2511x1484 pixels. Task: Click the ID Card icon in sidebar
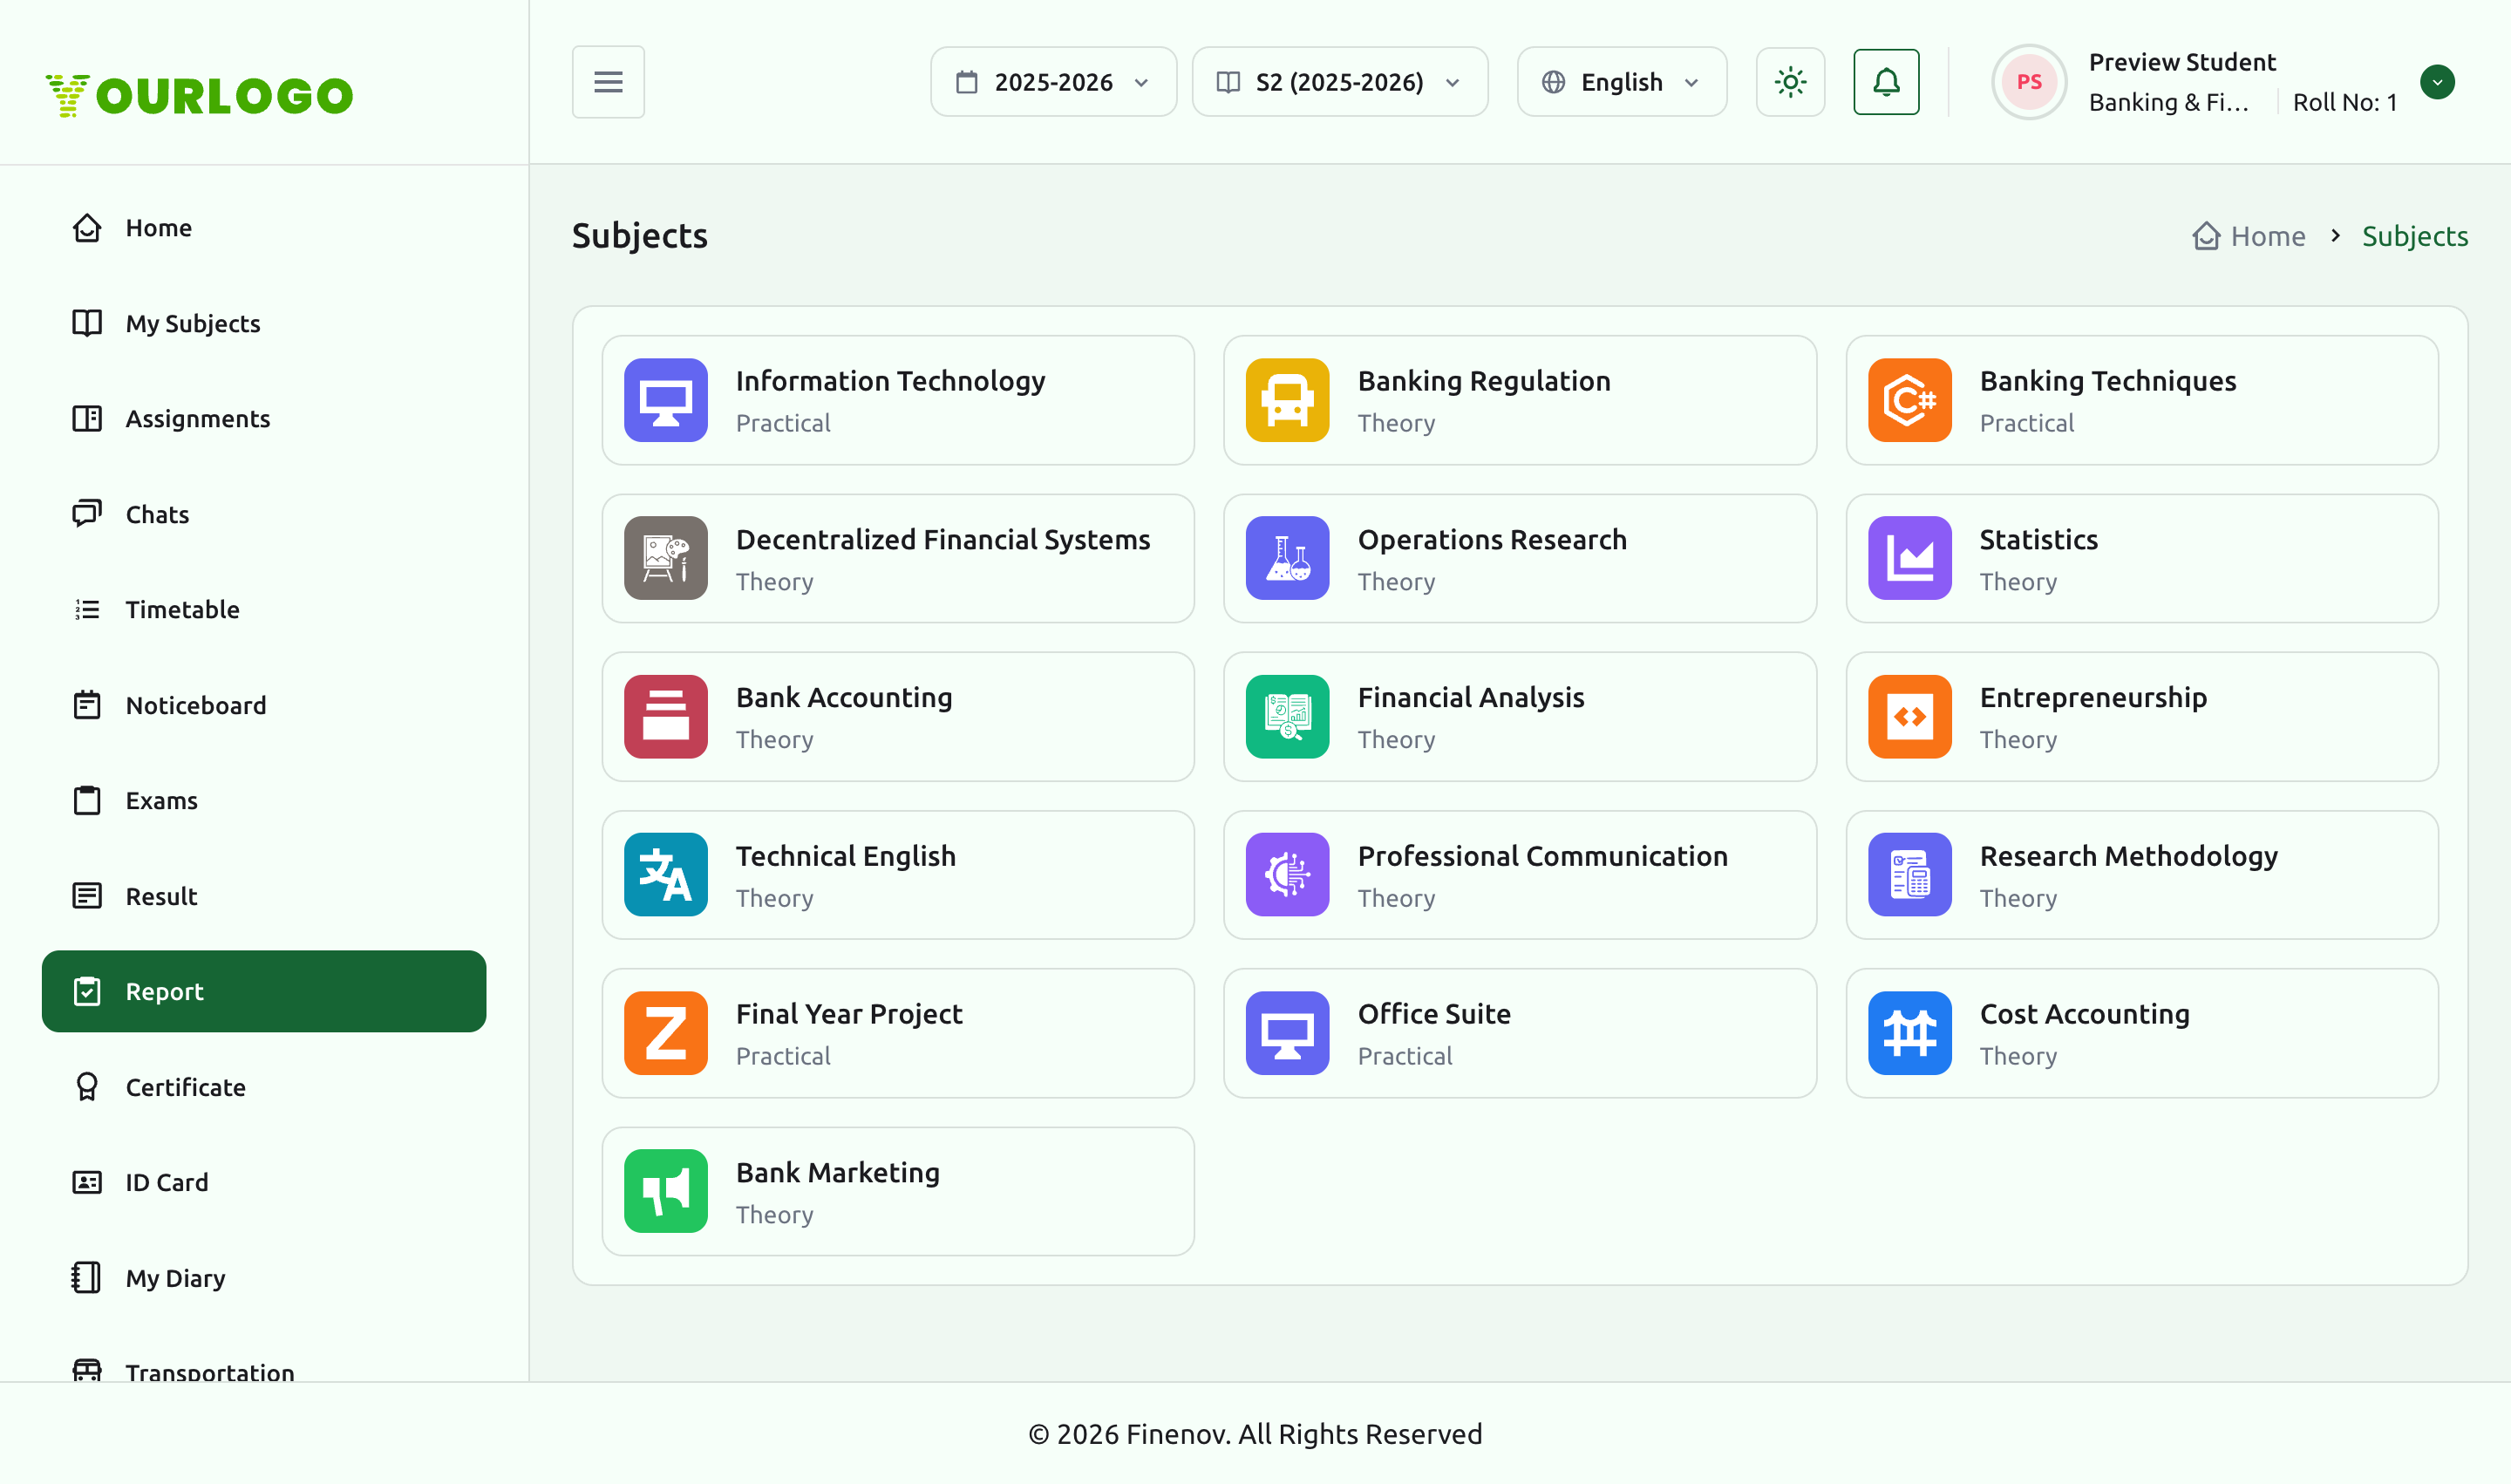click(x=87, y=1182)
